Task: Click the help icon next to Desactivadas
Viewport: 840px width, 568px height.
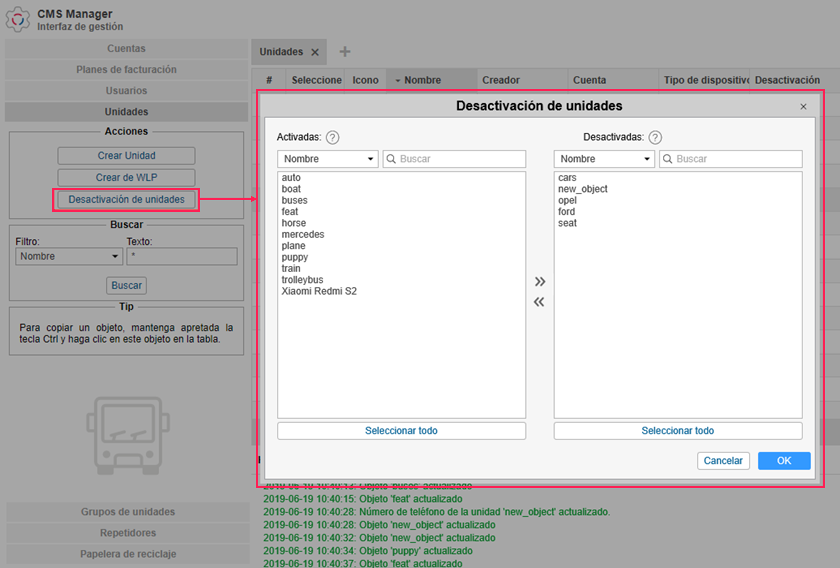Action: coord(655,138)
